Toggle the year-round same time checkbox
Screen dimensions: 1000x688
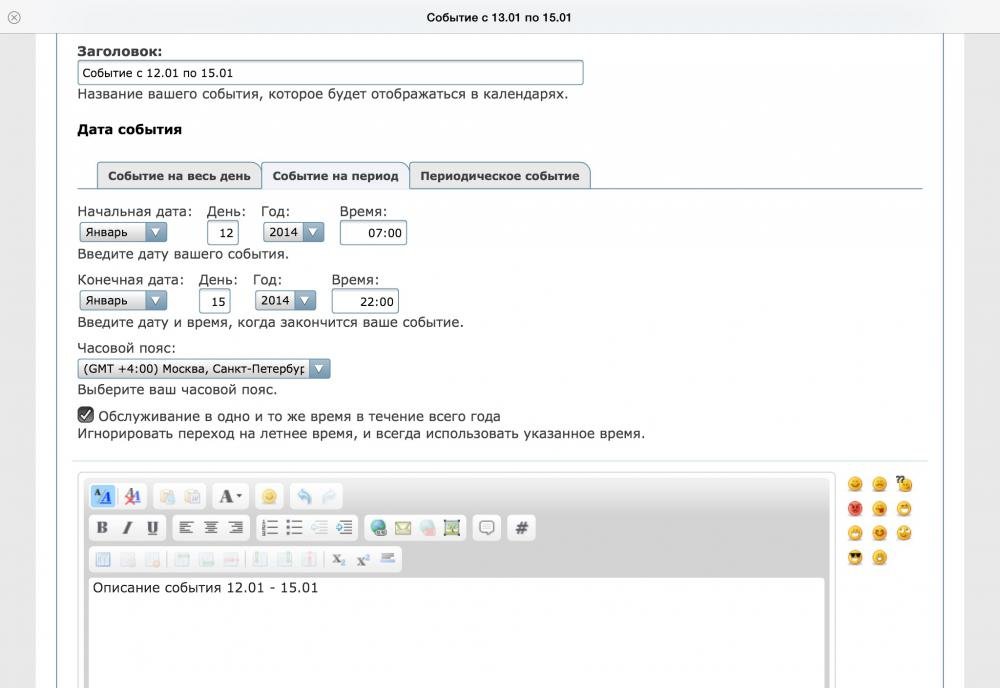pos(86,415)
